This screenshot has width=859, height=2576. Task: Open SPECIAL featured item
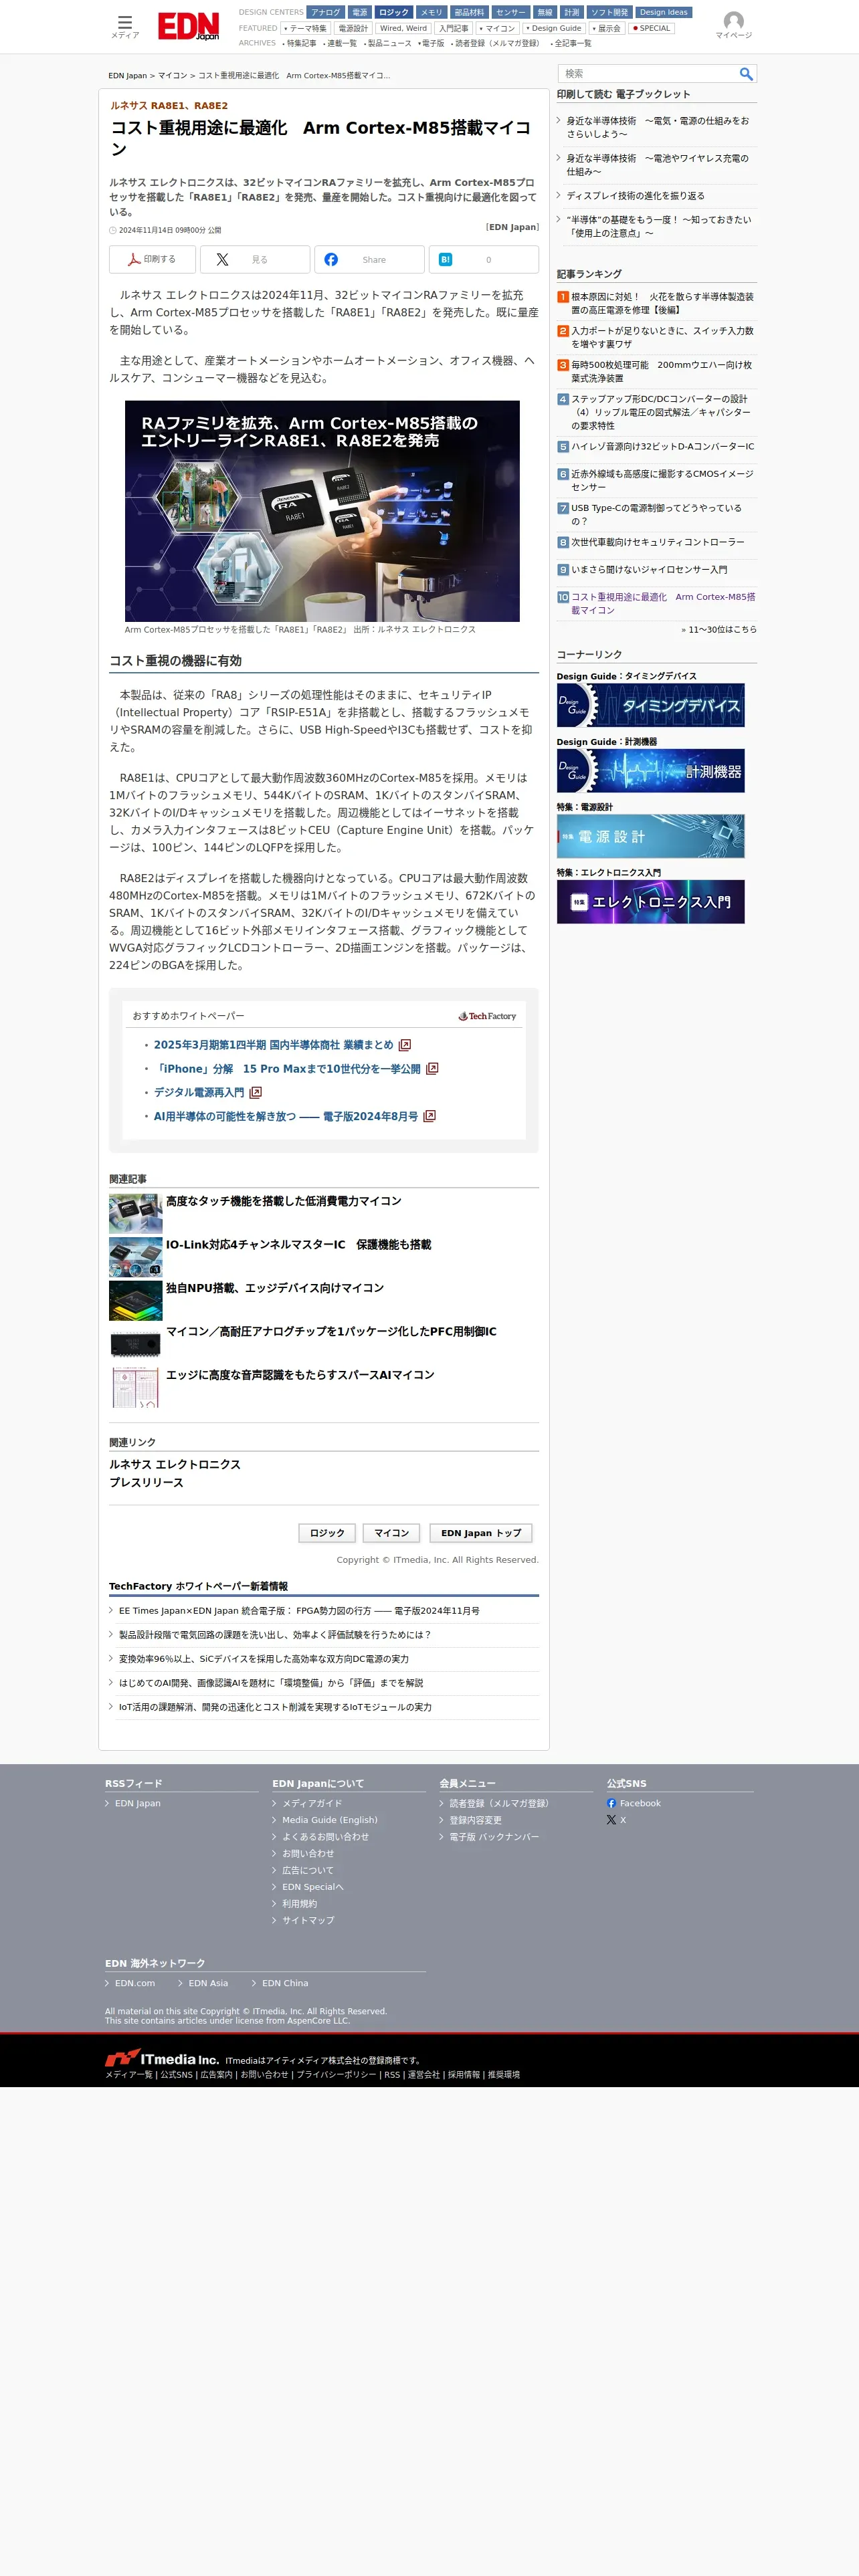tap(651, 28)
